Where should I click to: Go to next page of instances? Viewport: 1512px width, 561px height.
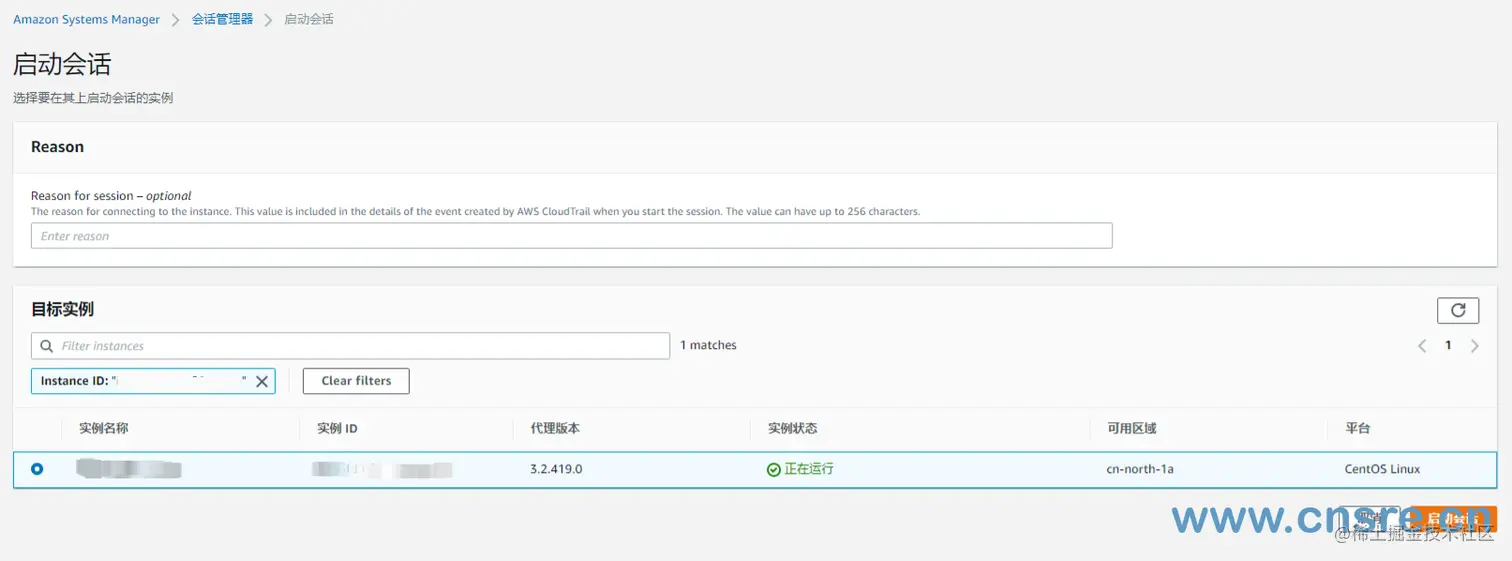pos(1475,346)
